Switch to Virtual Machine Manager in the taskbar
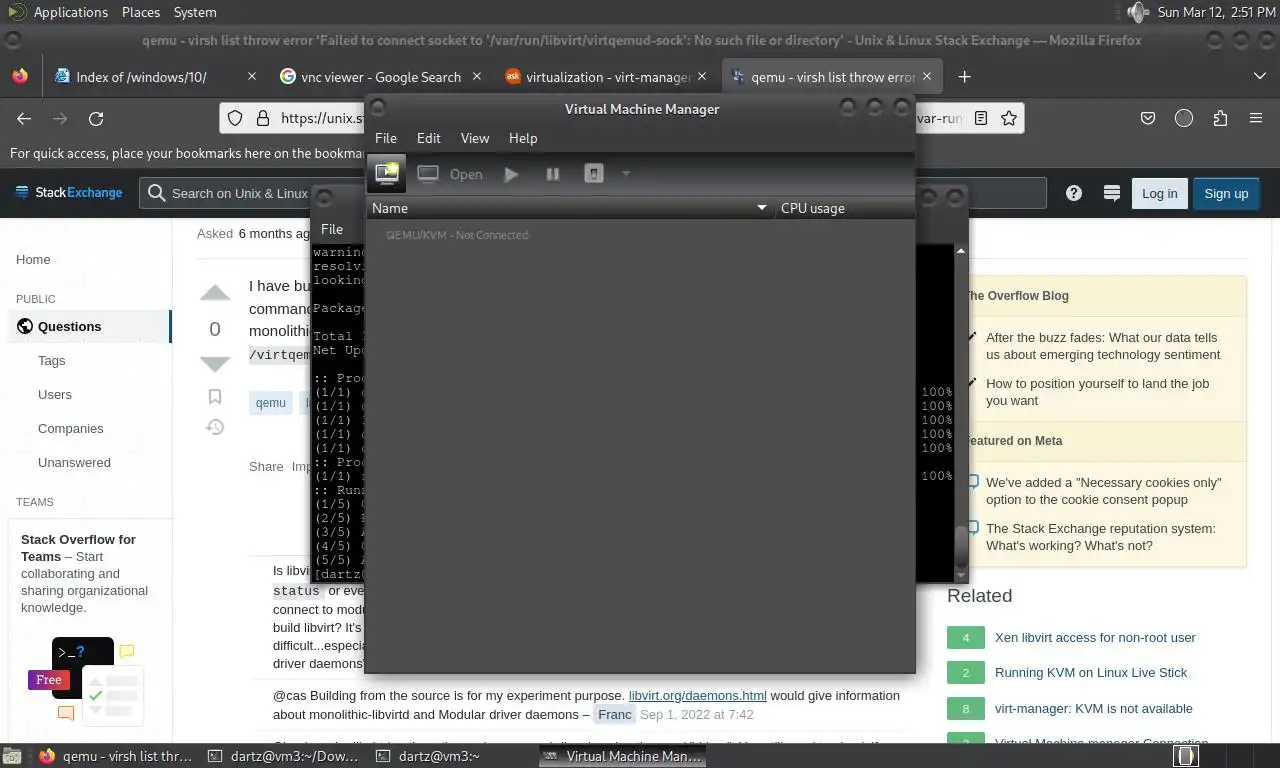The width and height of the screenshot is (1280, 768). [x=622, y=756]
